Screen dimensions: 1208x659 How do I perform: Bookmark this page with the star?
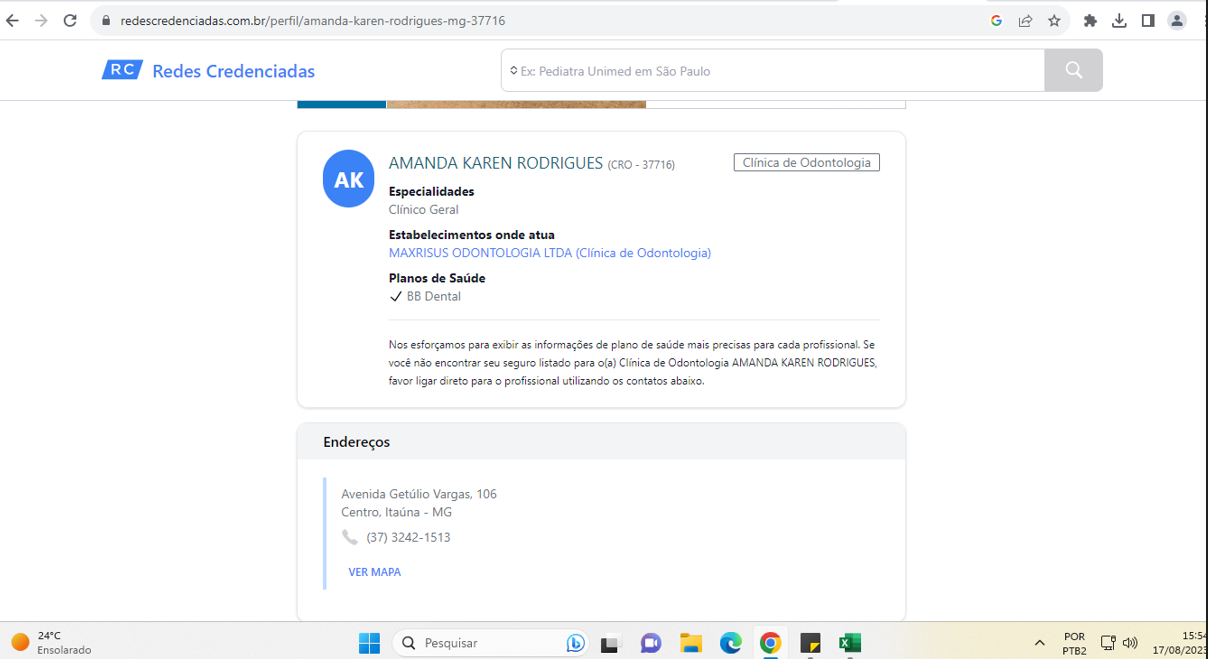[1054, 20]
